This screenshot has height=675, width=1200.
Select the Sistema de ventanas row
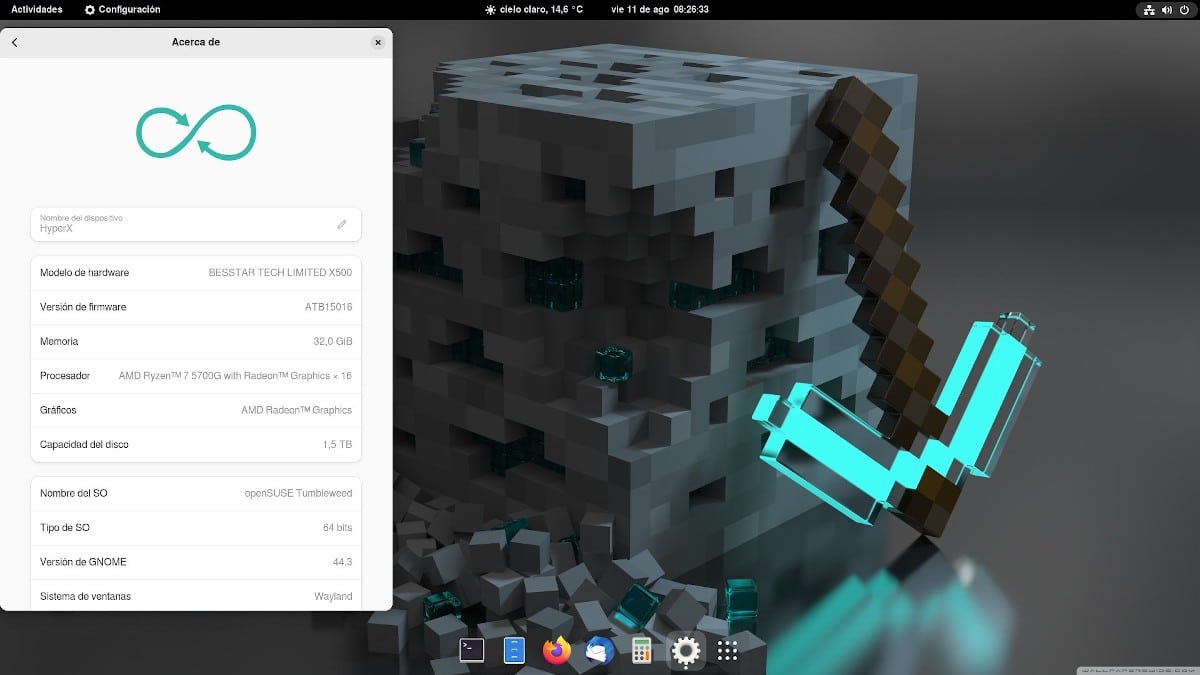point(196,596)
